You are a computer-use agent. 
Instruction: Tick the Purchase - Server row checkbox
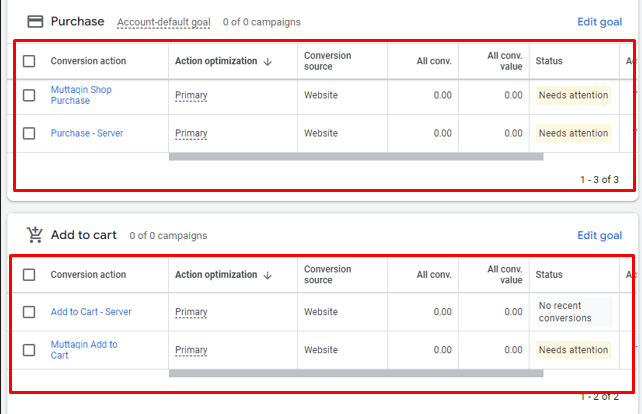coord(29,133)
